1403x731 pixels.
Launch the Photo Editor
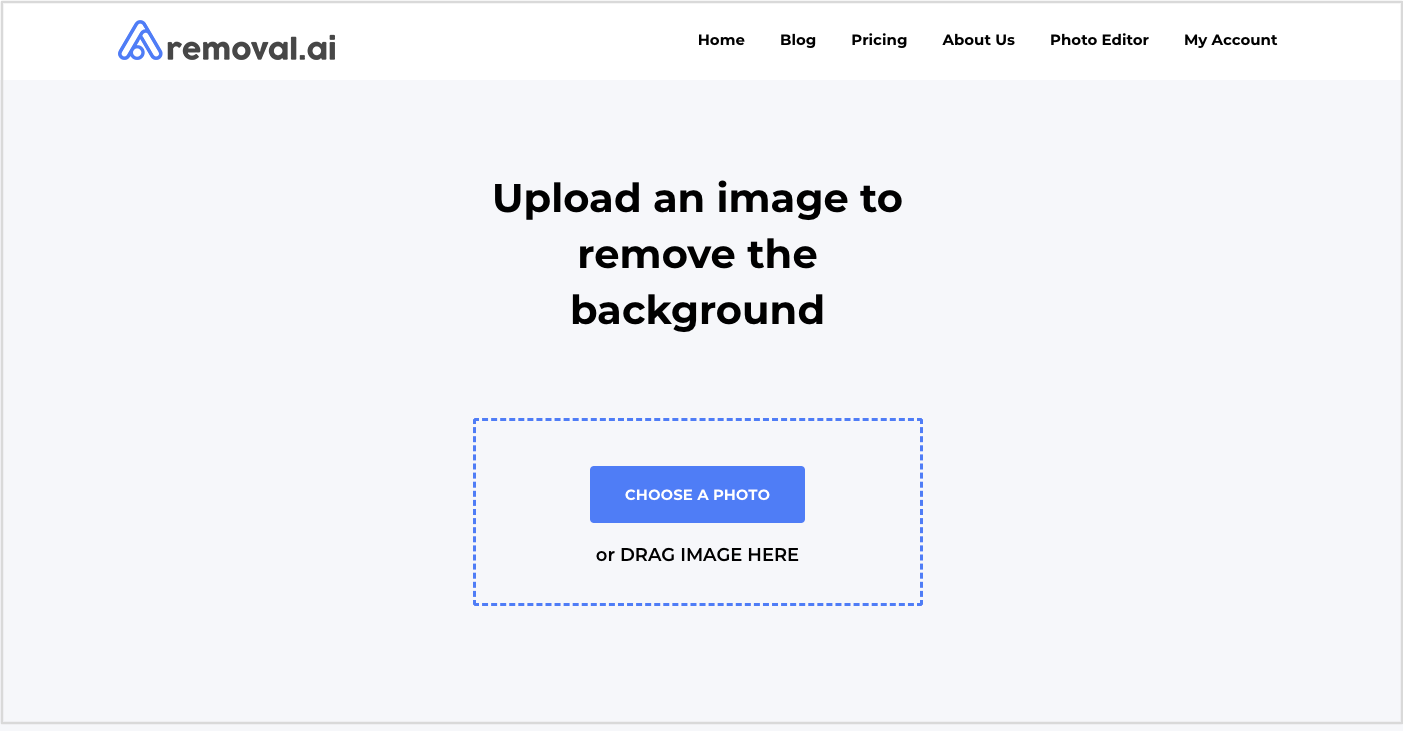click(x=1099, y=40)
